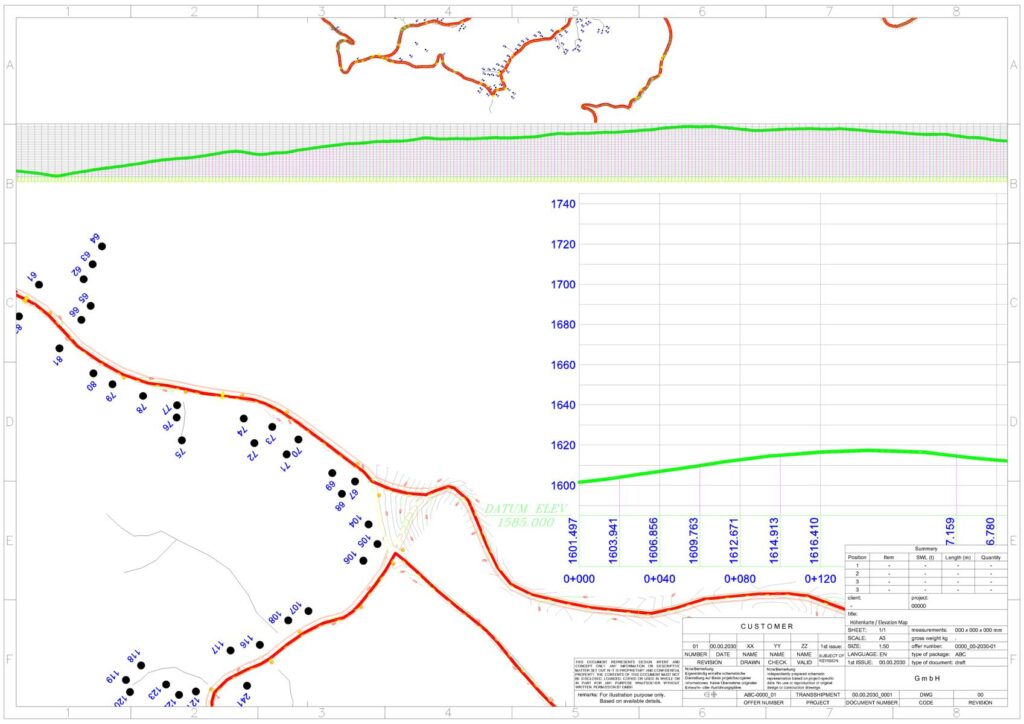
Task: Click the TRANSSHIPMENT cell
Action: (818, 695)
